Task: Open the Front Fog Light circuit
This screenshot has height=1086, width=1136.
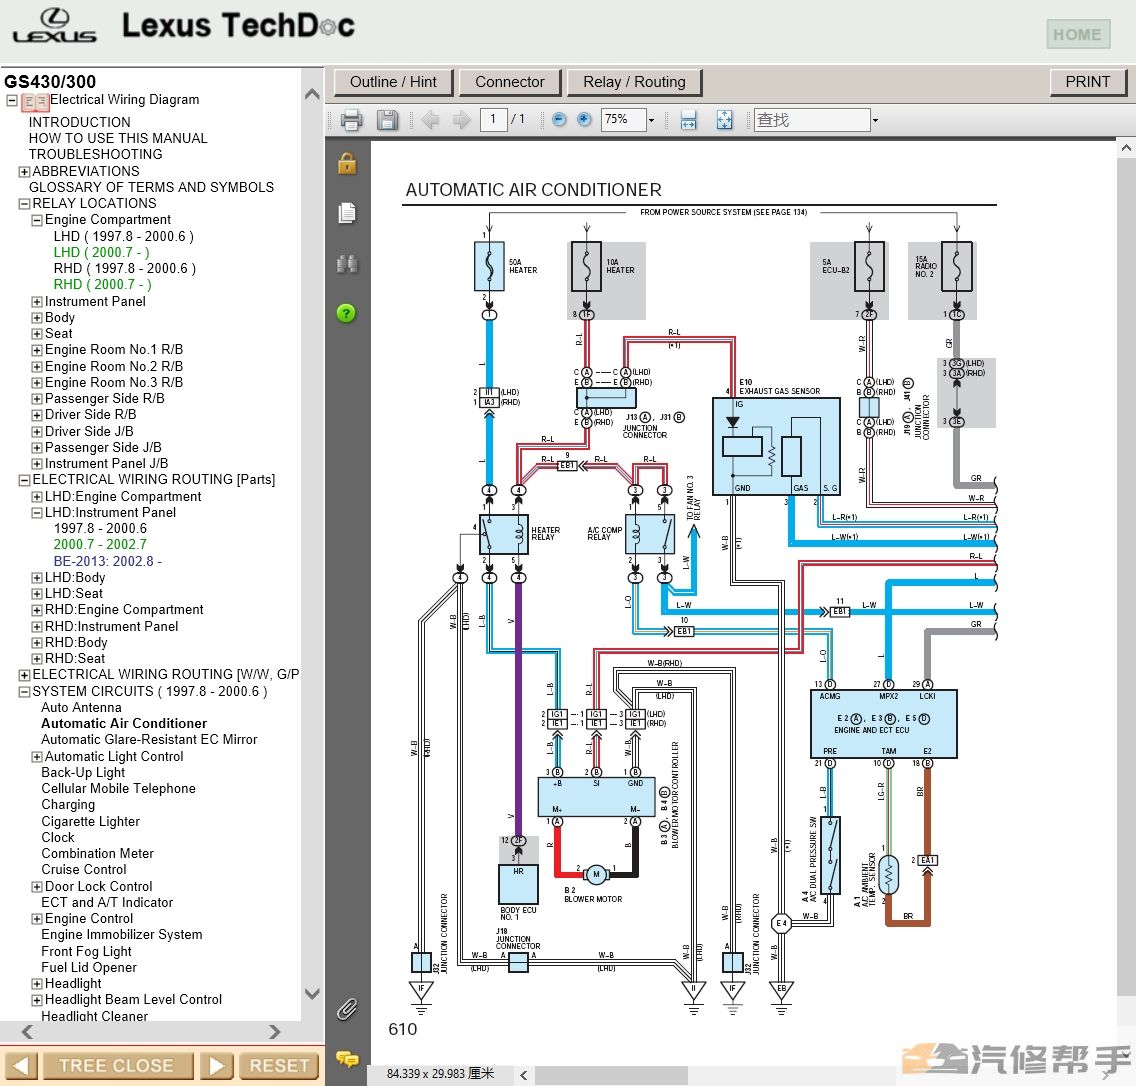Action: coord(87,951)
